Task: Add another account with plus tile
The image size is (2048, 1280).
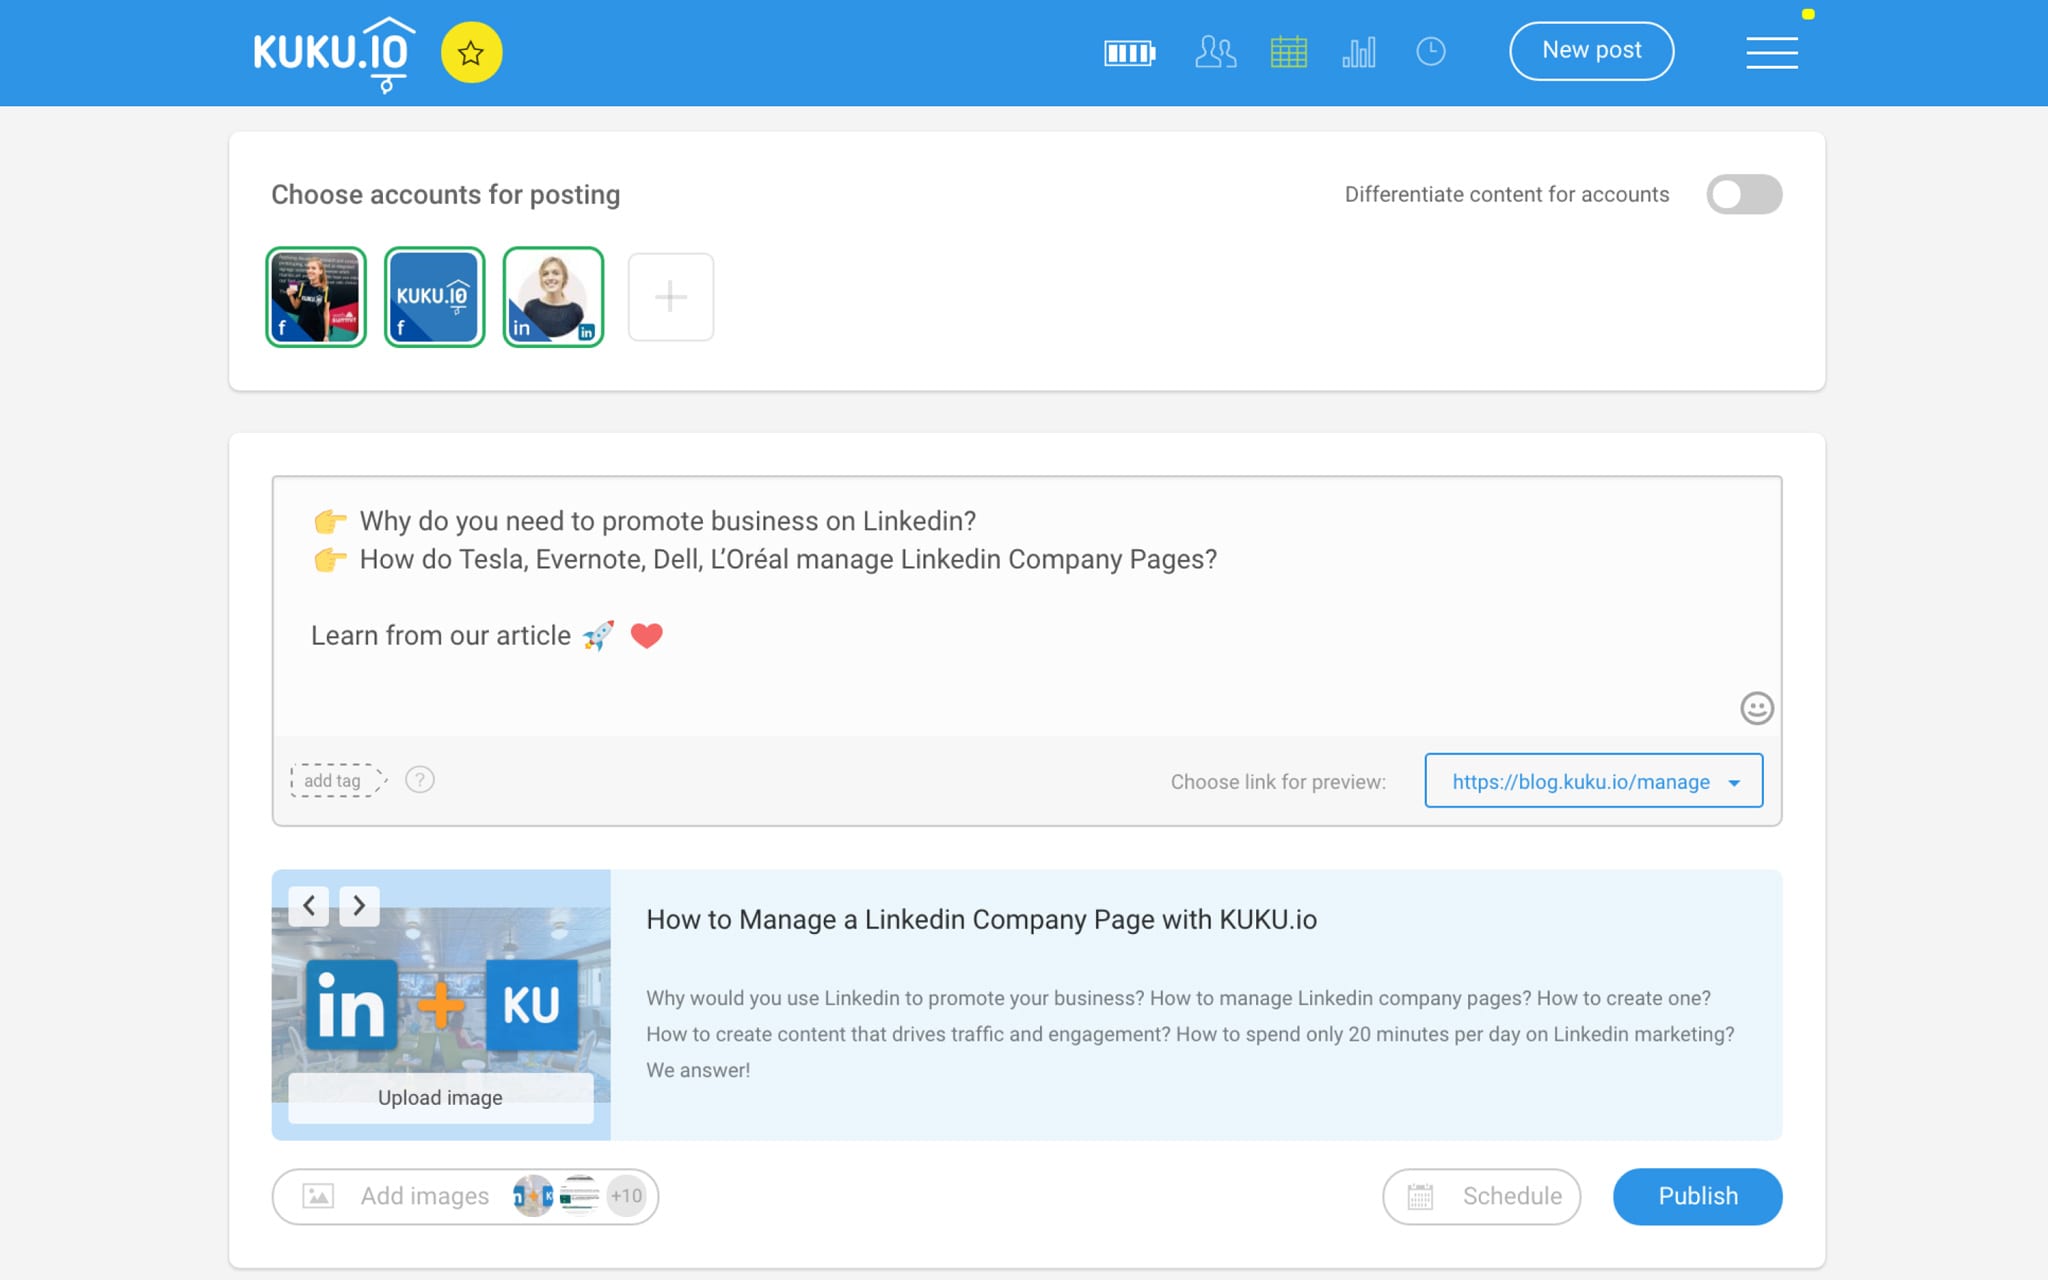Action: (670, 297)
